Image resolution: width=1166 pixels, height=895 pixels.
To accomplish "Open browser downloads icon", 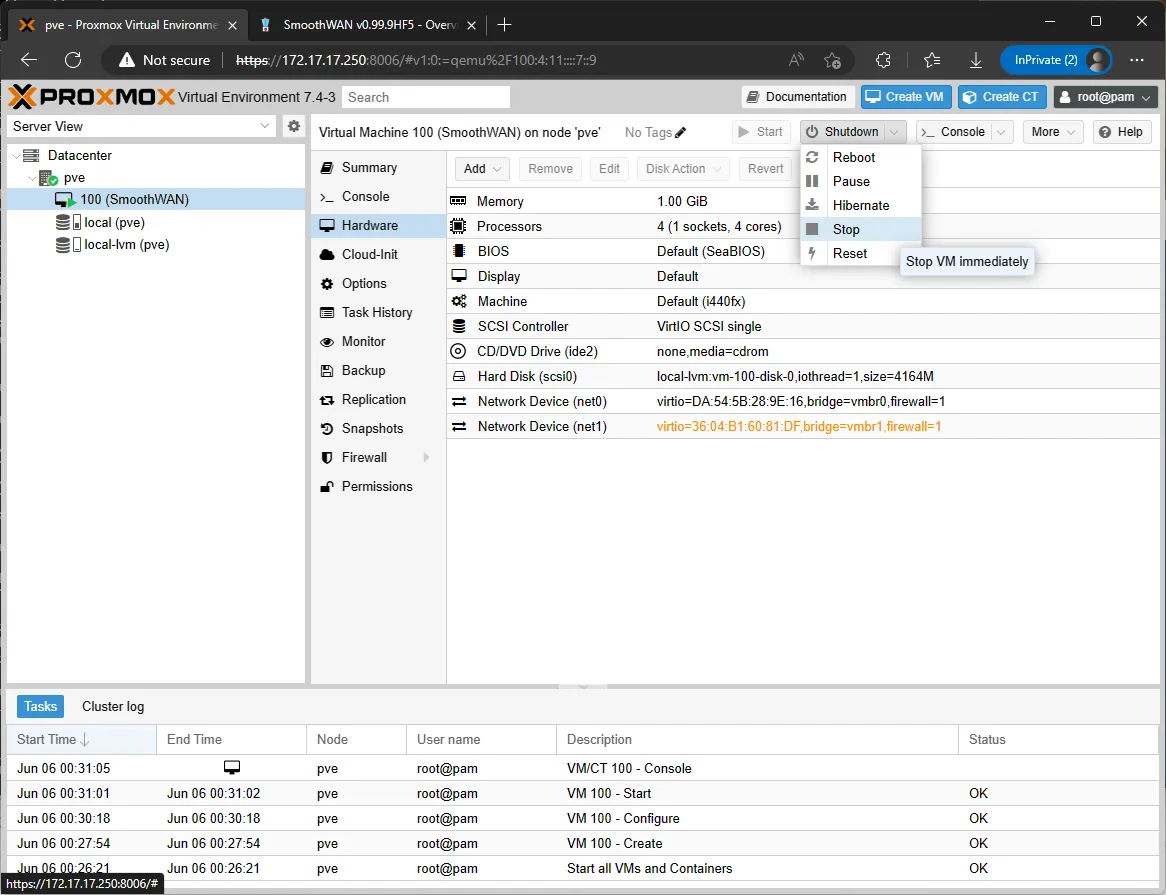I will [976, 60].
